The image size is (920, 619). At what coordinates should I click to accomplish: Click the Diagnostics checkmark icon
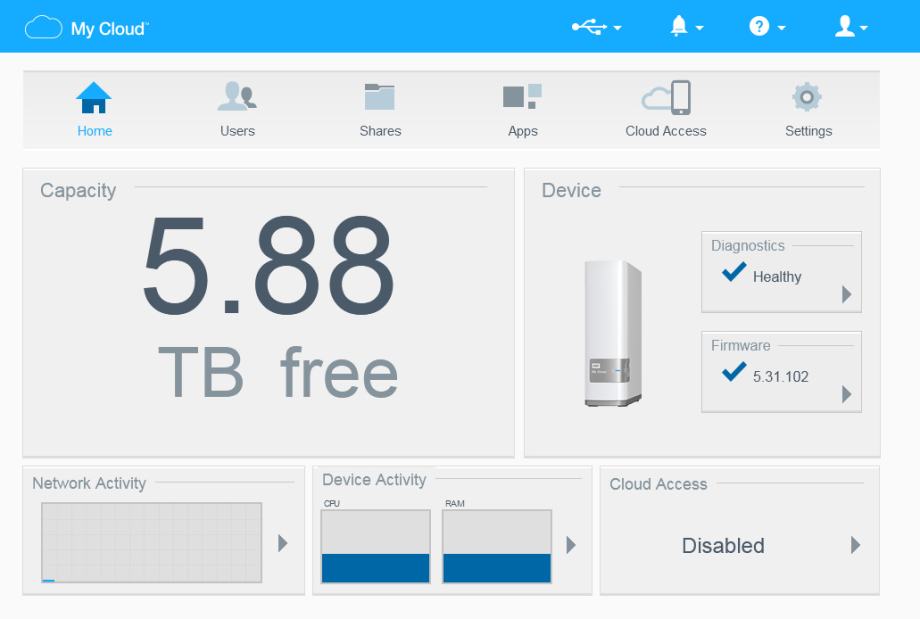733,272
